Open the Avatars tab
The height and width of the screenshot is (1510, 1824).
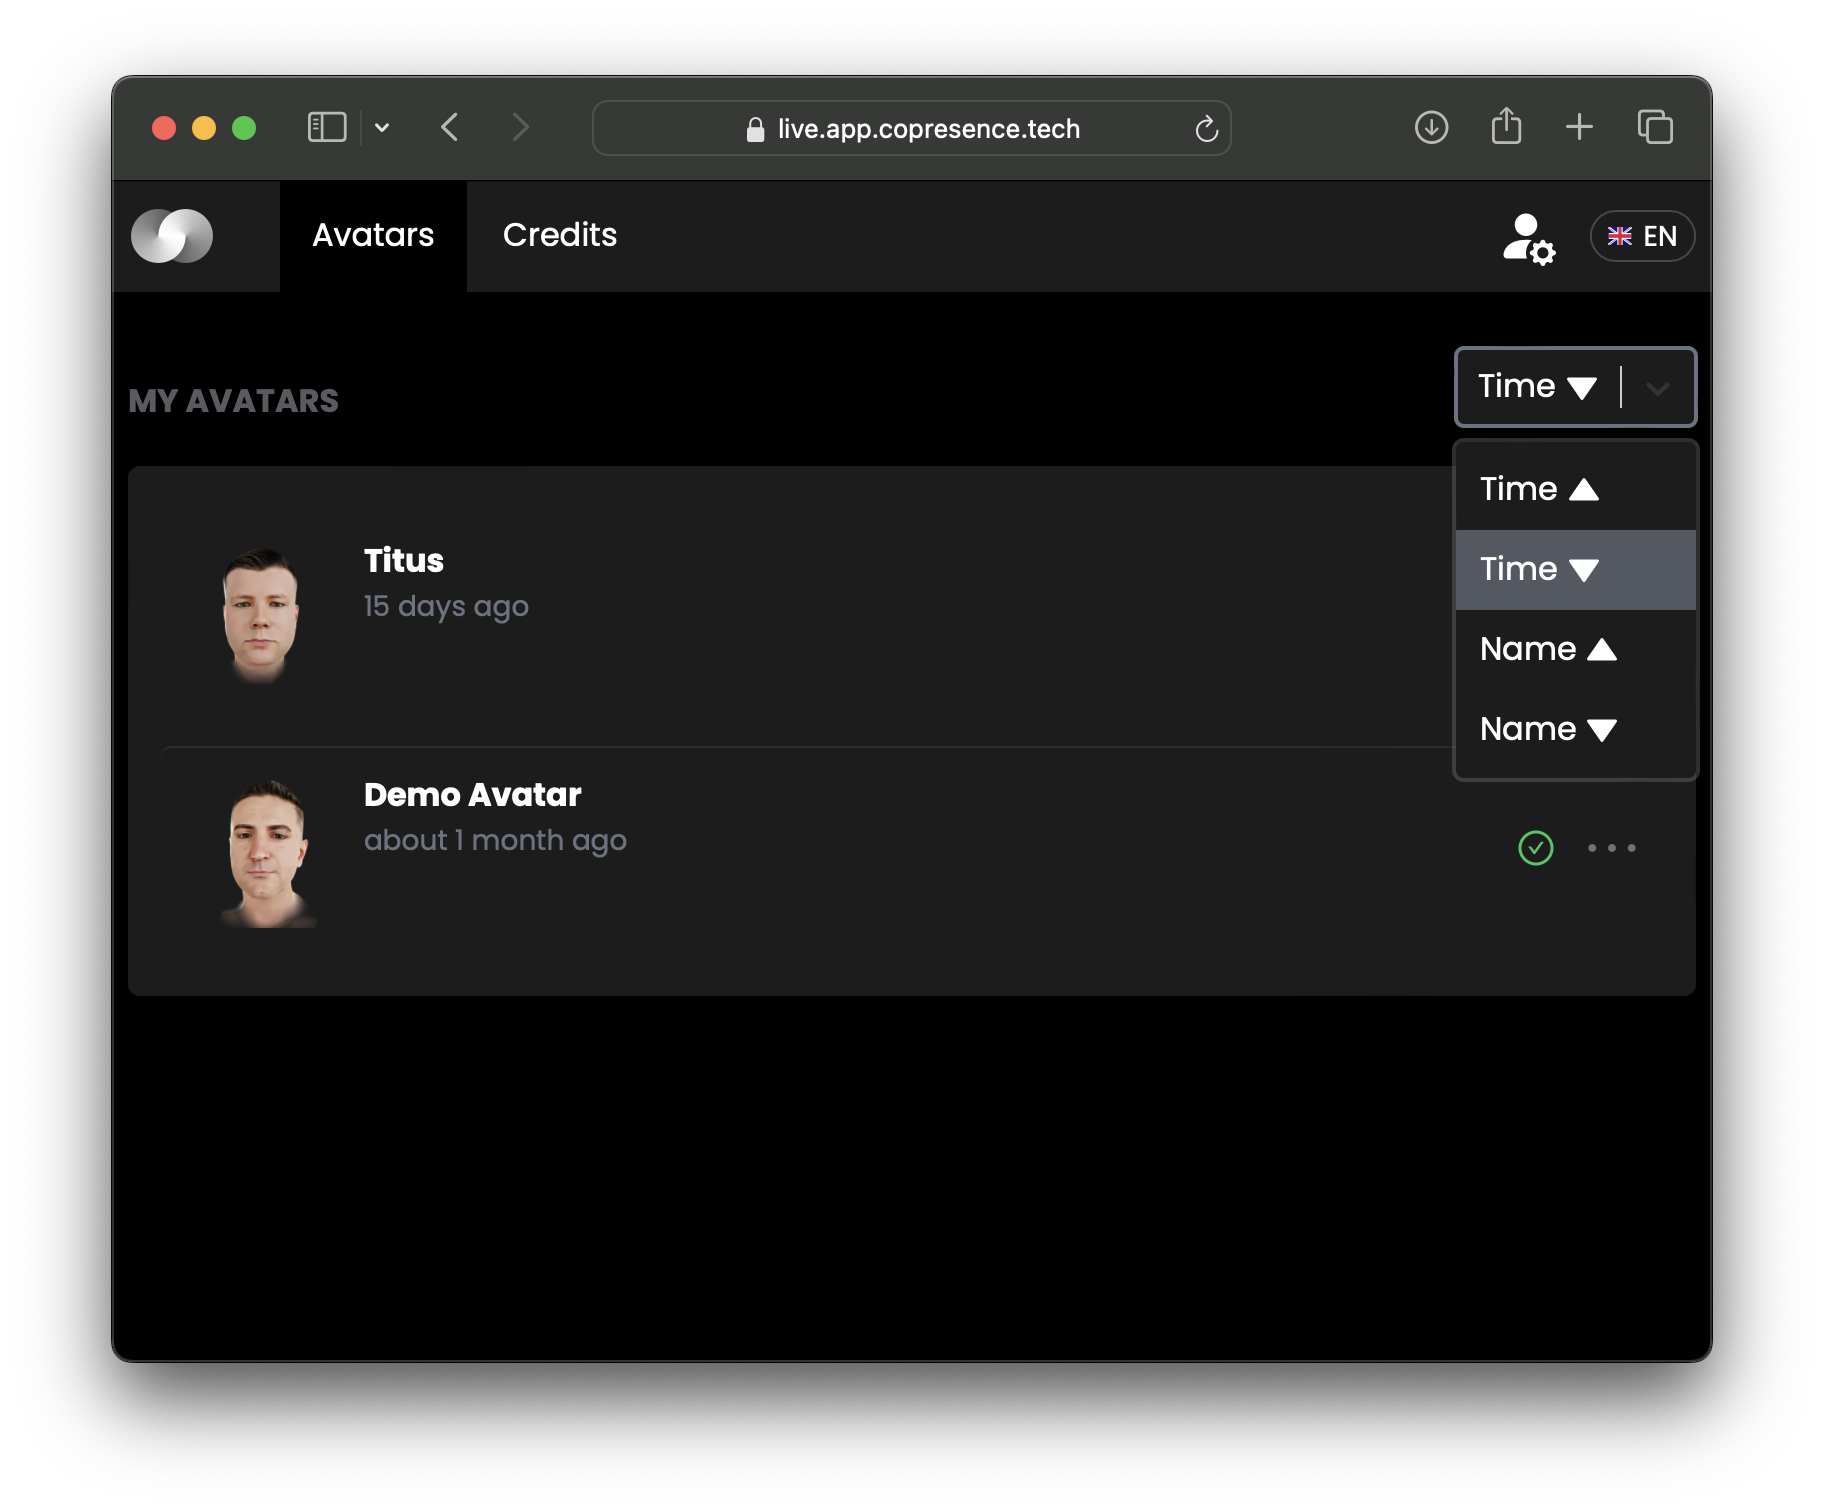click(x=373, y=235)
